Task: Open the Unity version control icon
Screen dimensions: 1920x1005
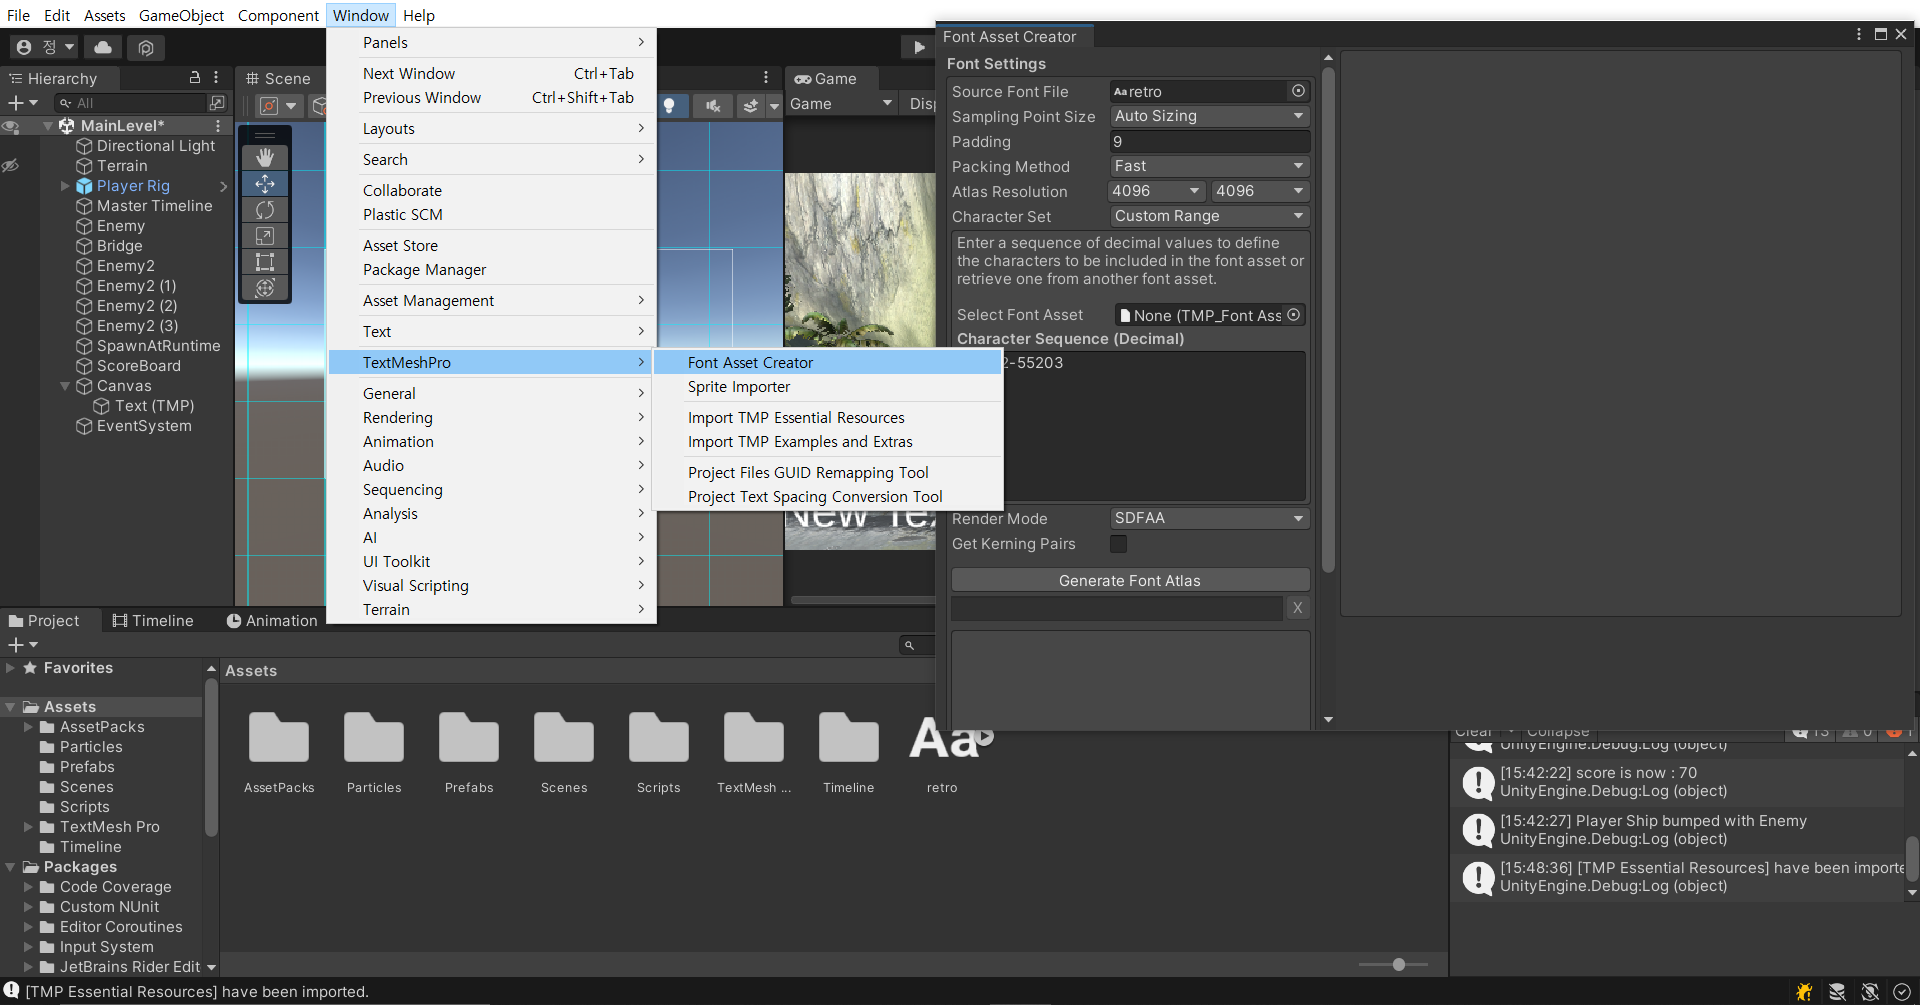Action: coord(146,47)
